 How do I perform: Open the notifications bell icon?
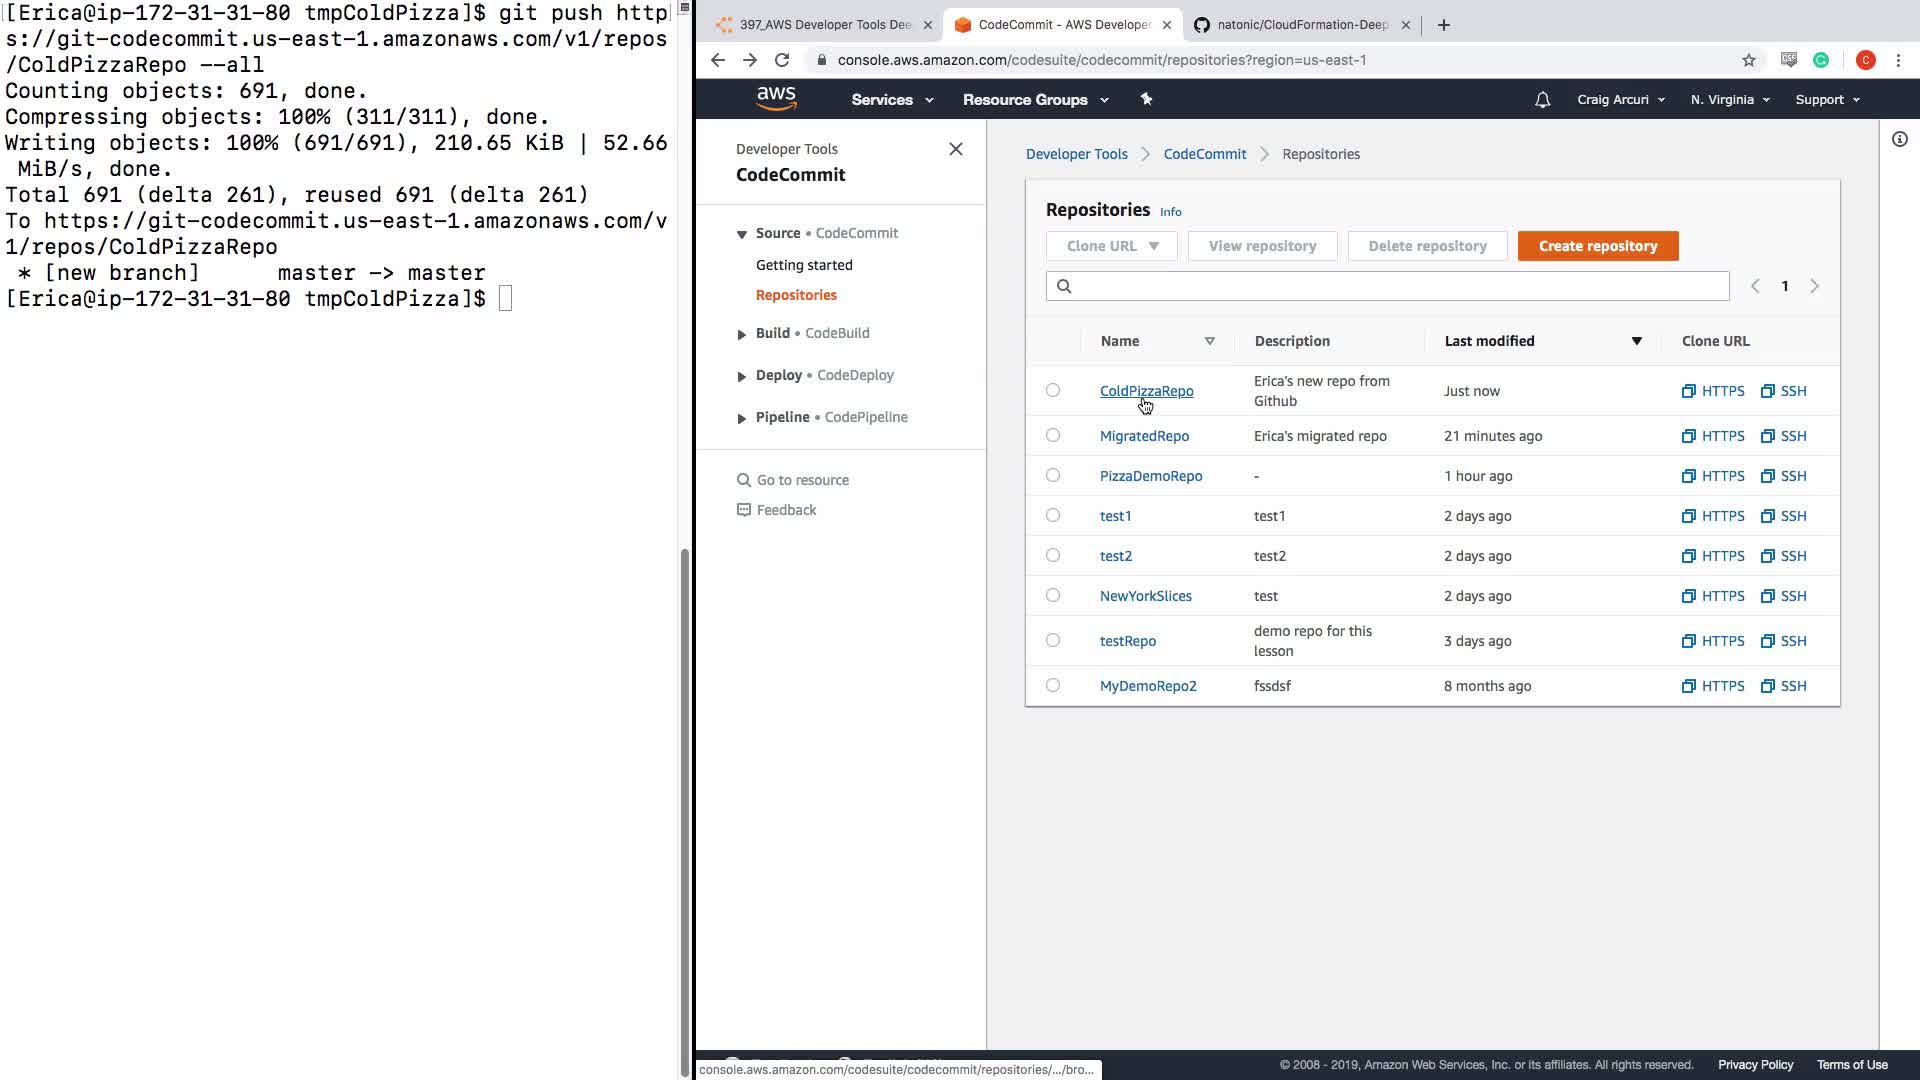(x=1542, y=100)
